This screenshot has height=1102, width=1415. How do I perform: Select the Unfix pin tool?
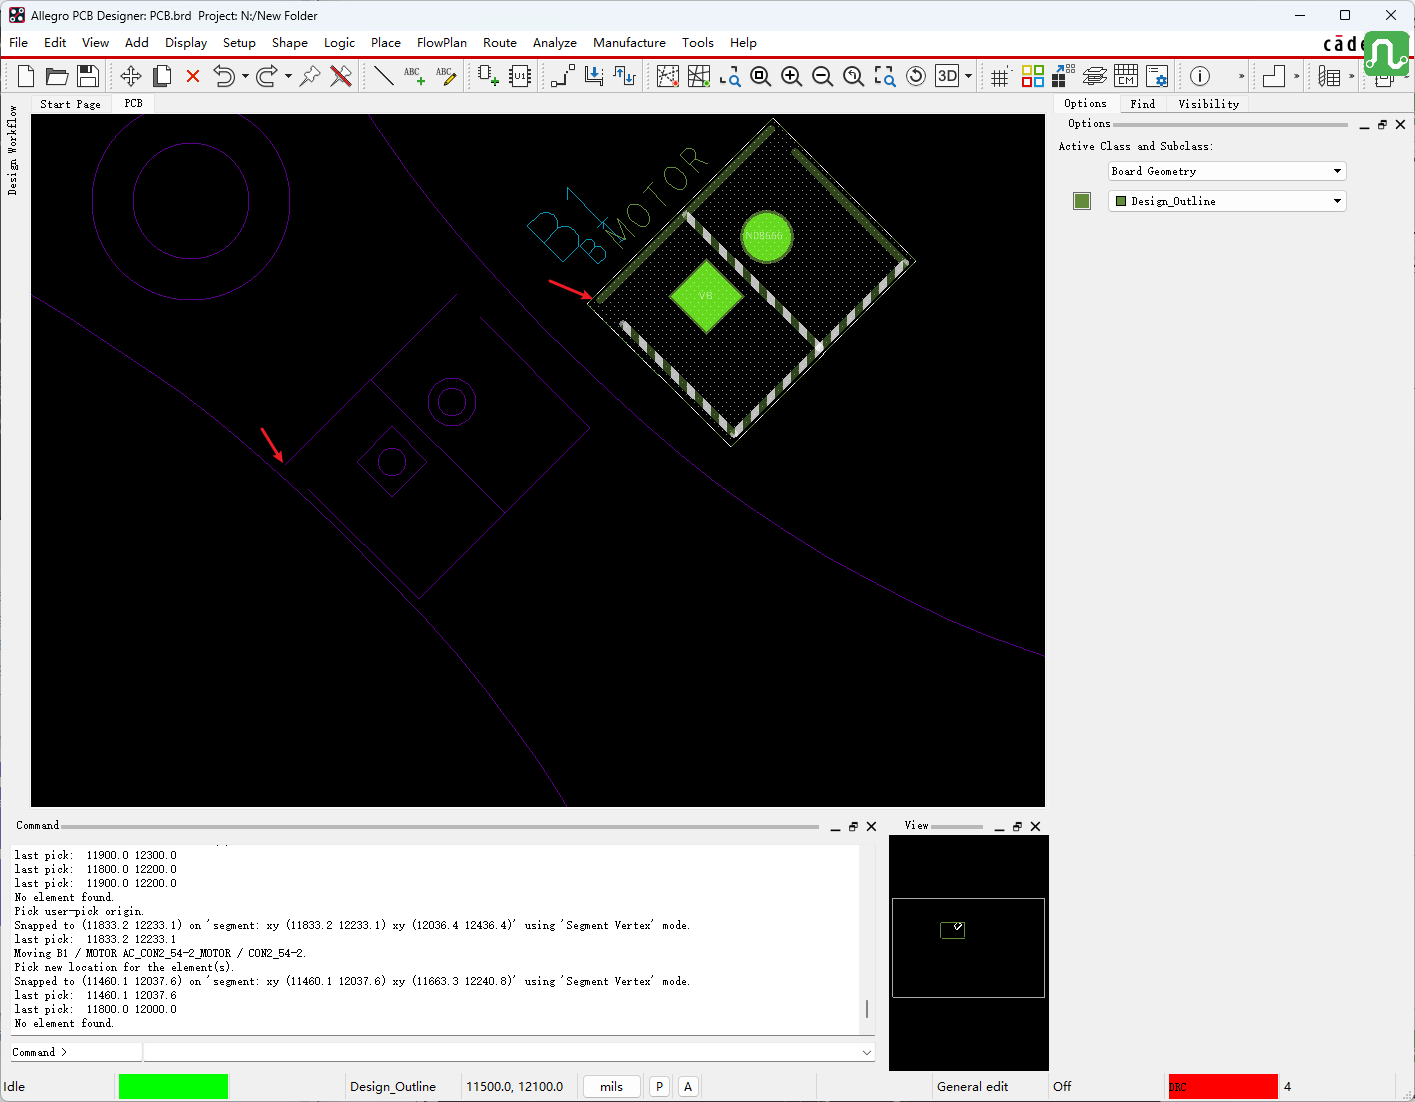[x=341, y=76]
